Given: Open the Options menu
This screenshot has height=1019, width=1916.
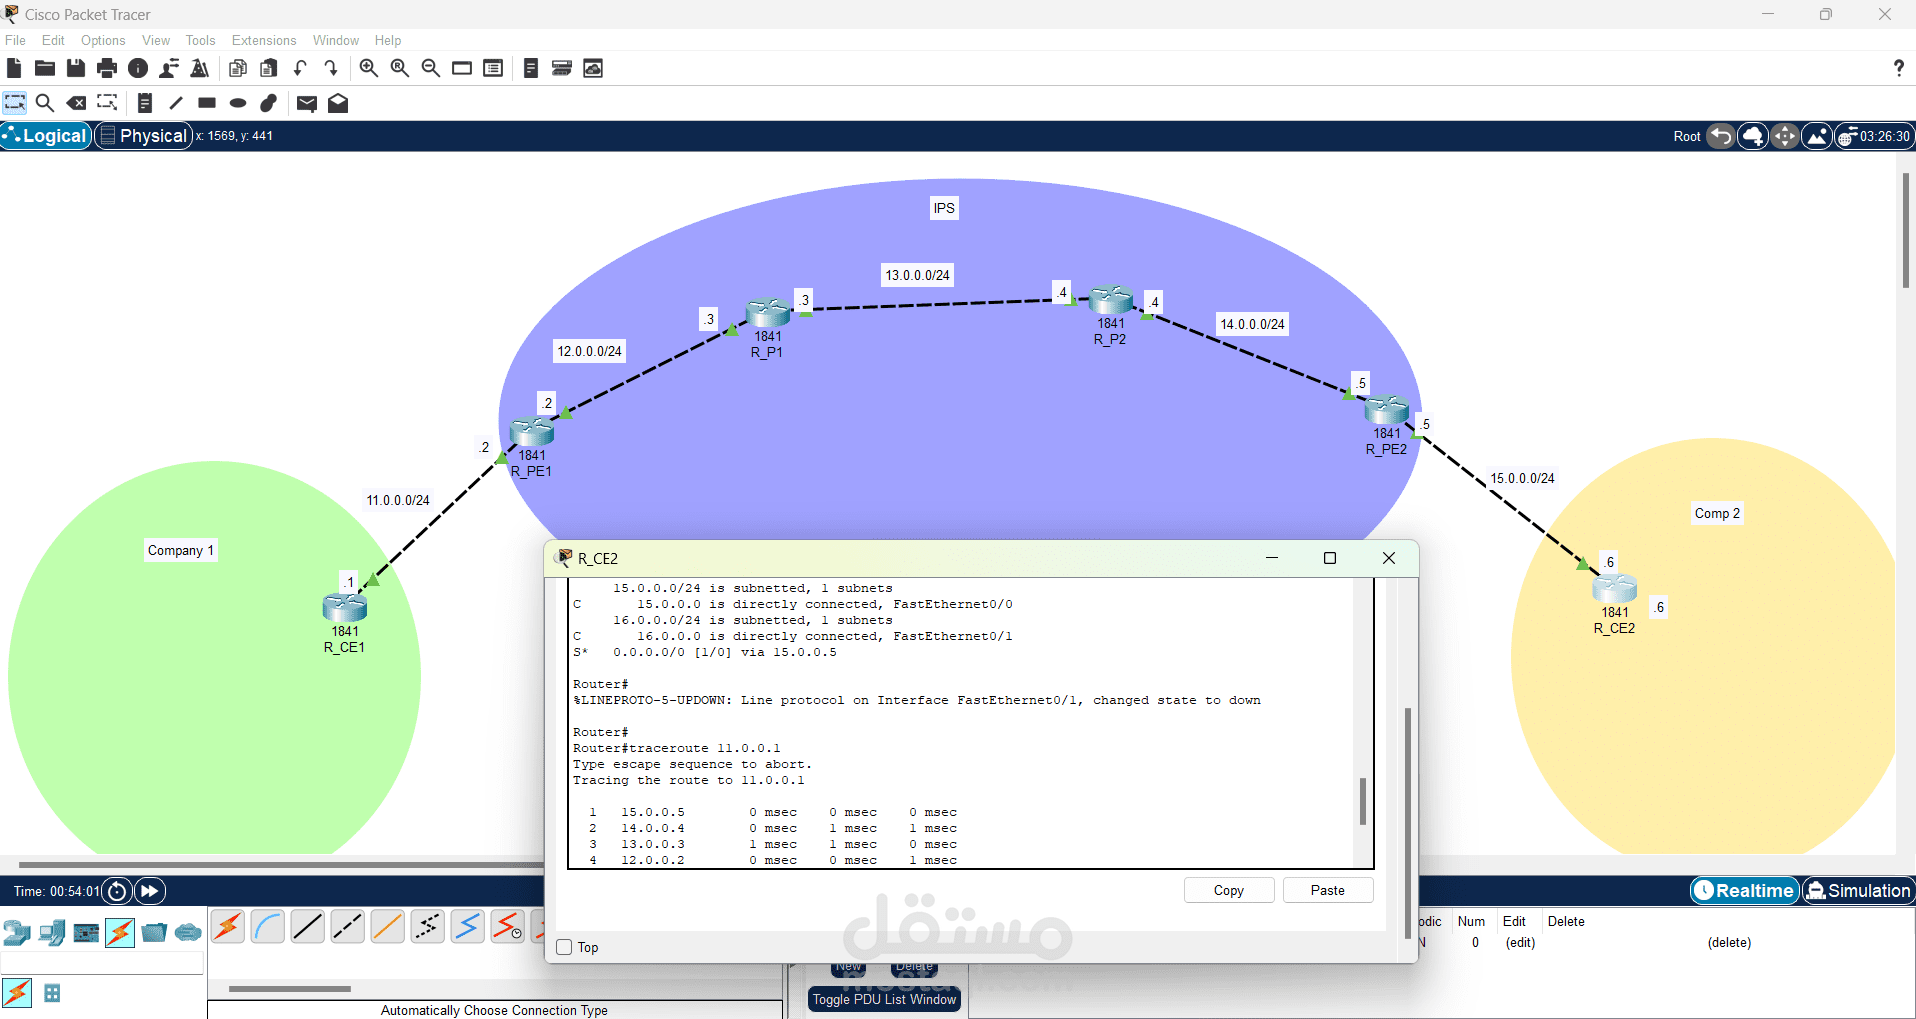Looking at the screenshot, I should (x=103, y=40).
